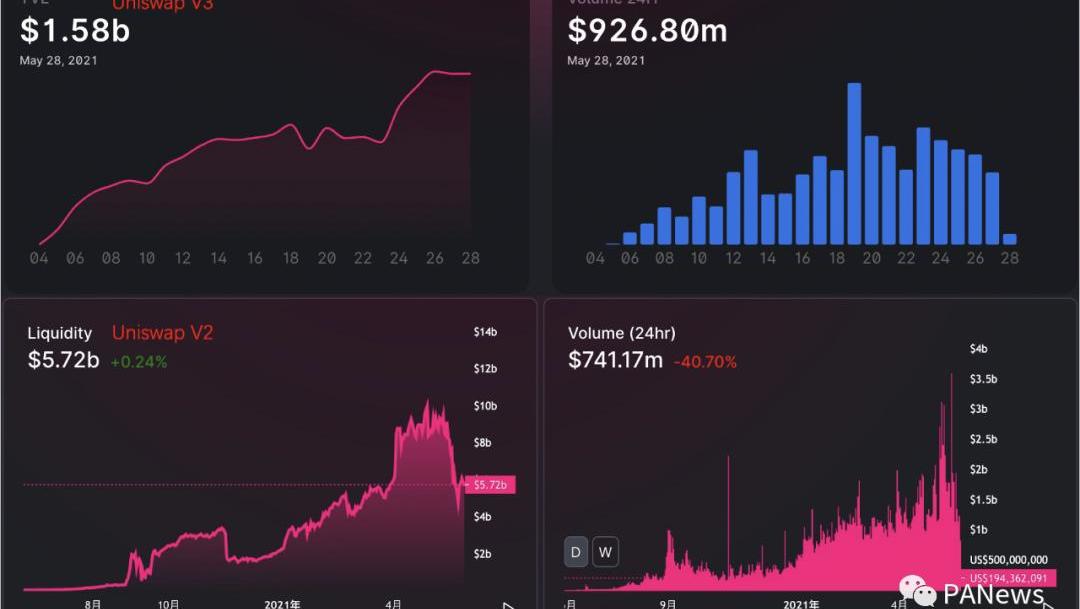Click the $14b label on the Liquidity axis
Image resolution: width=1080 pixels, height=609 pixels.
point(486,332)
